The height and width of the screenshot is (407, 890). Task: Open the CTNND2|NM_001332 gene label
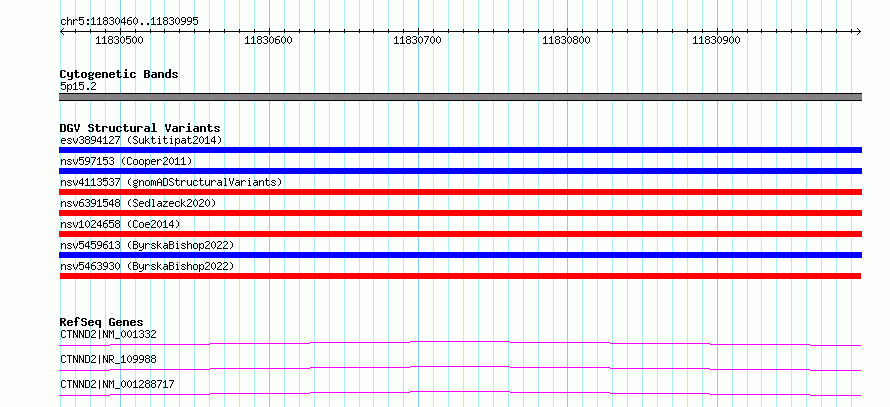coord(108,334)
